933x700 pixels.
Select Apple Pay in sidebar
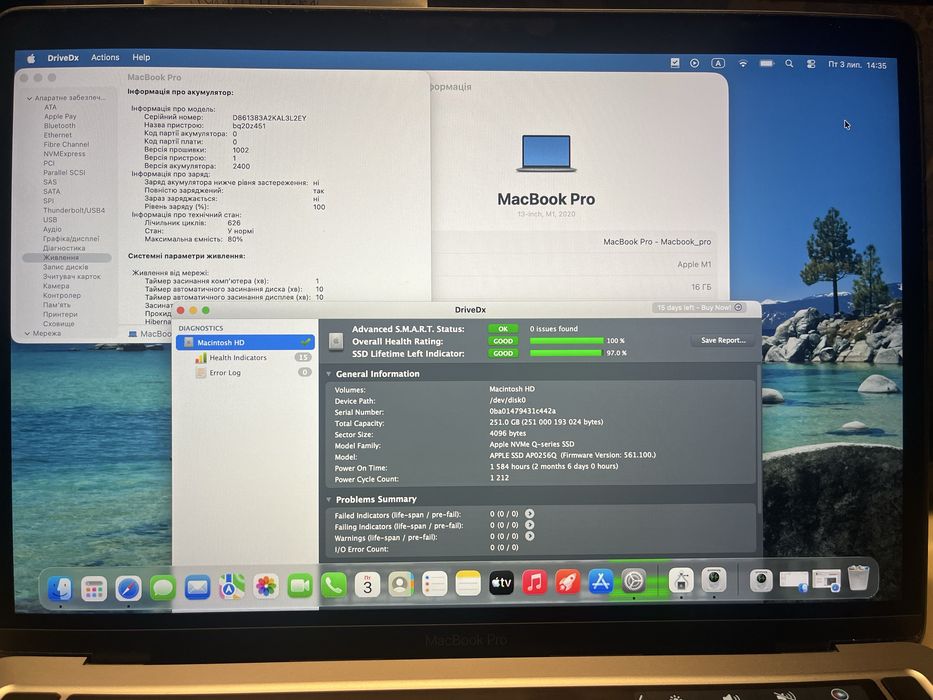coord(60,116)
